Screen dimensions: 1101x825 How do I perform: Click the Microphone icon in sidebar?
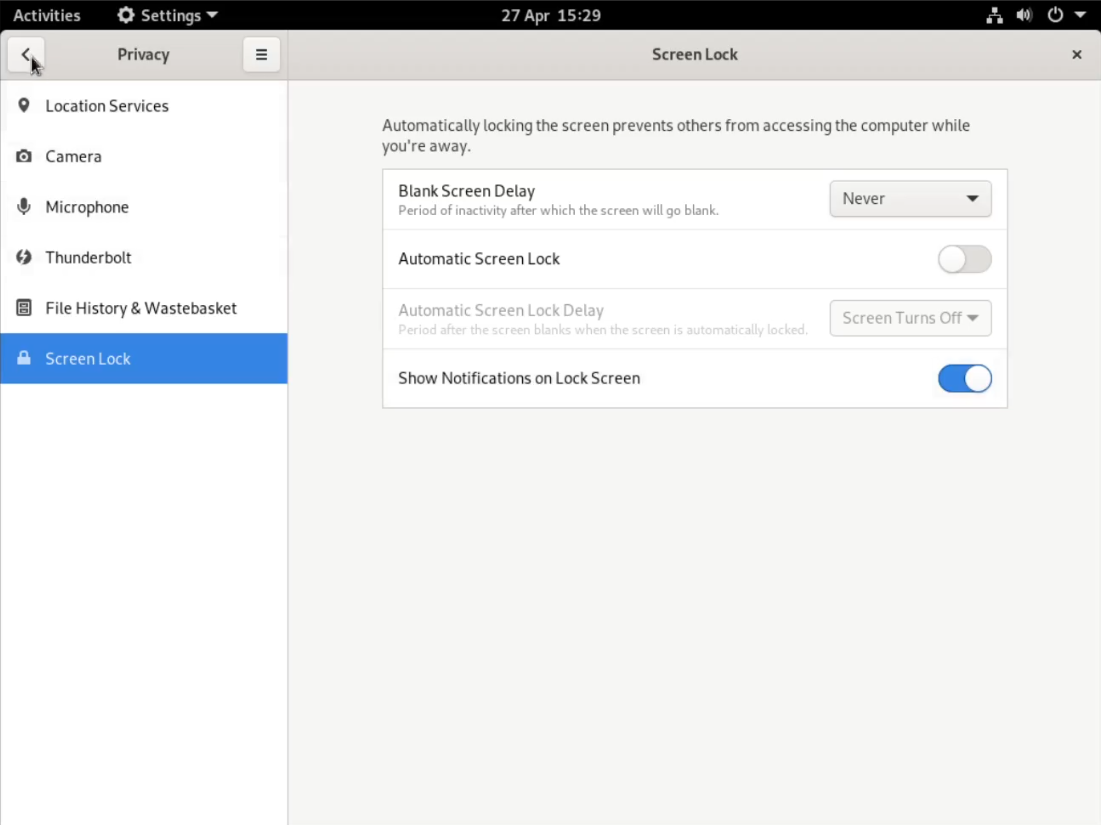tap(24, 207)
